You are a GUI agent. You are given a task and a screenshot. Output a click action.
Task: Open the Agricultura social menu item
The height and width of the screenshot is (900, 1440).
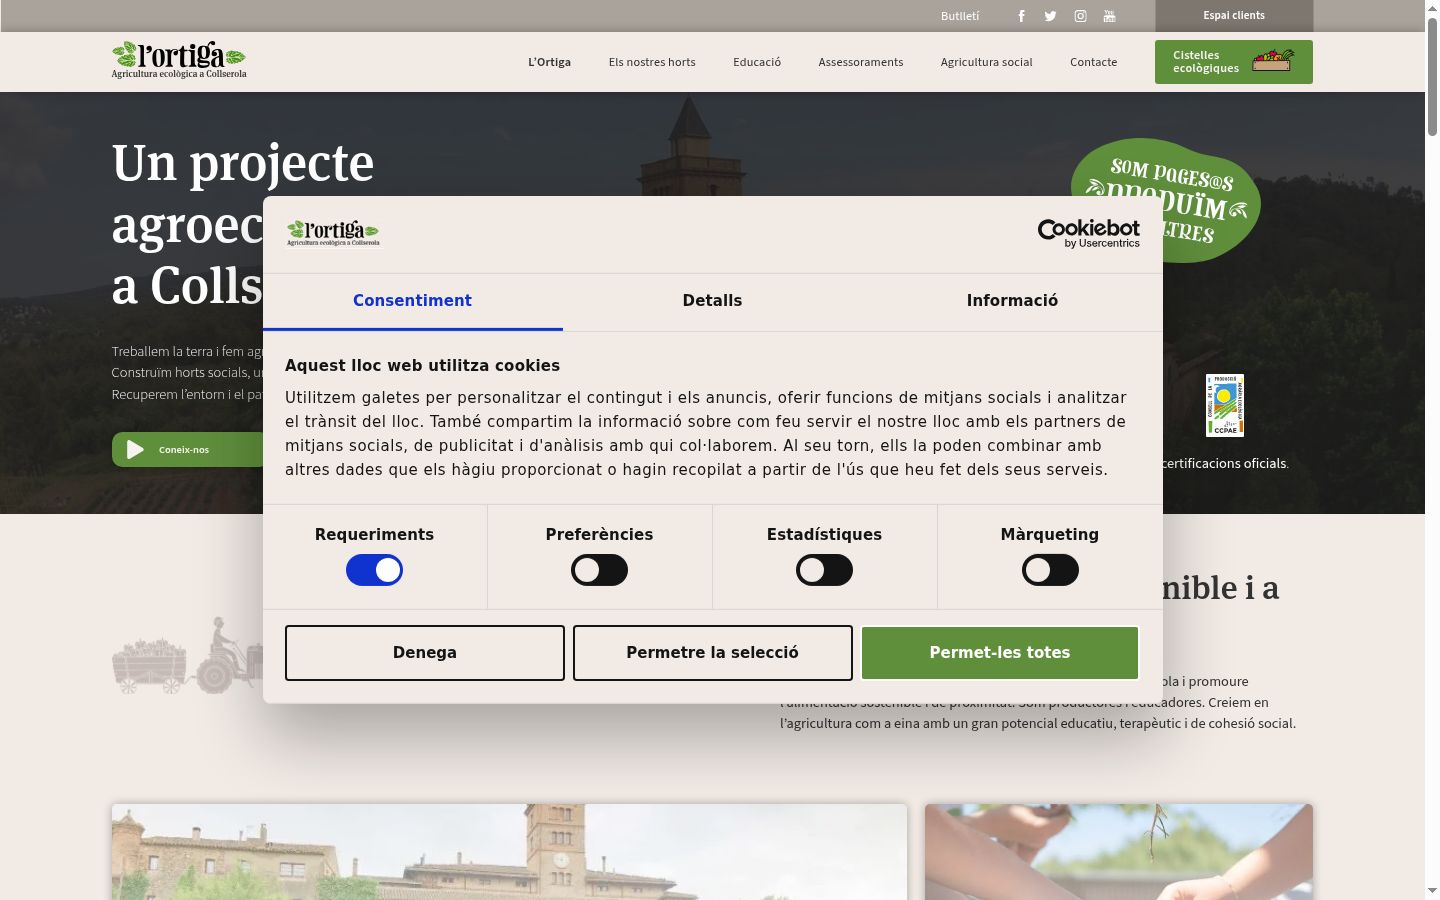coord(987,62)
